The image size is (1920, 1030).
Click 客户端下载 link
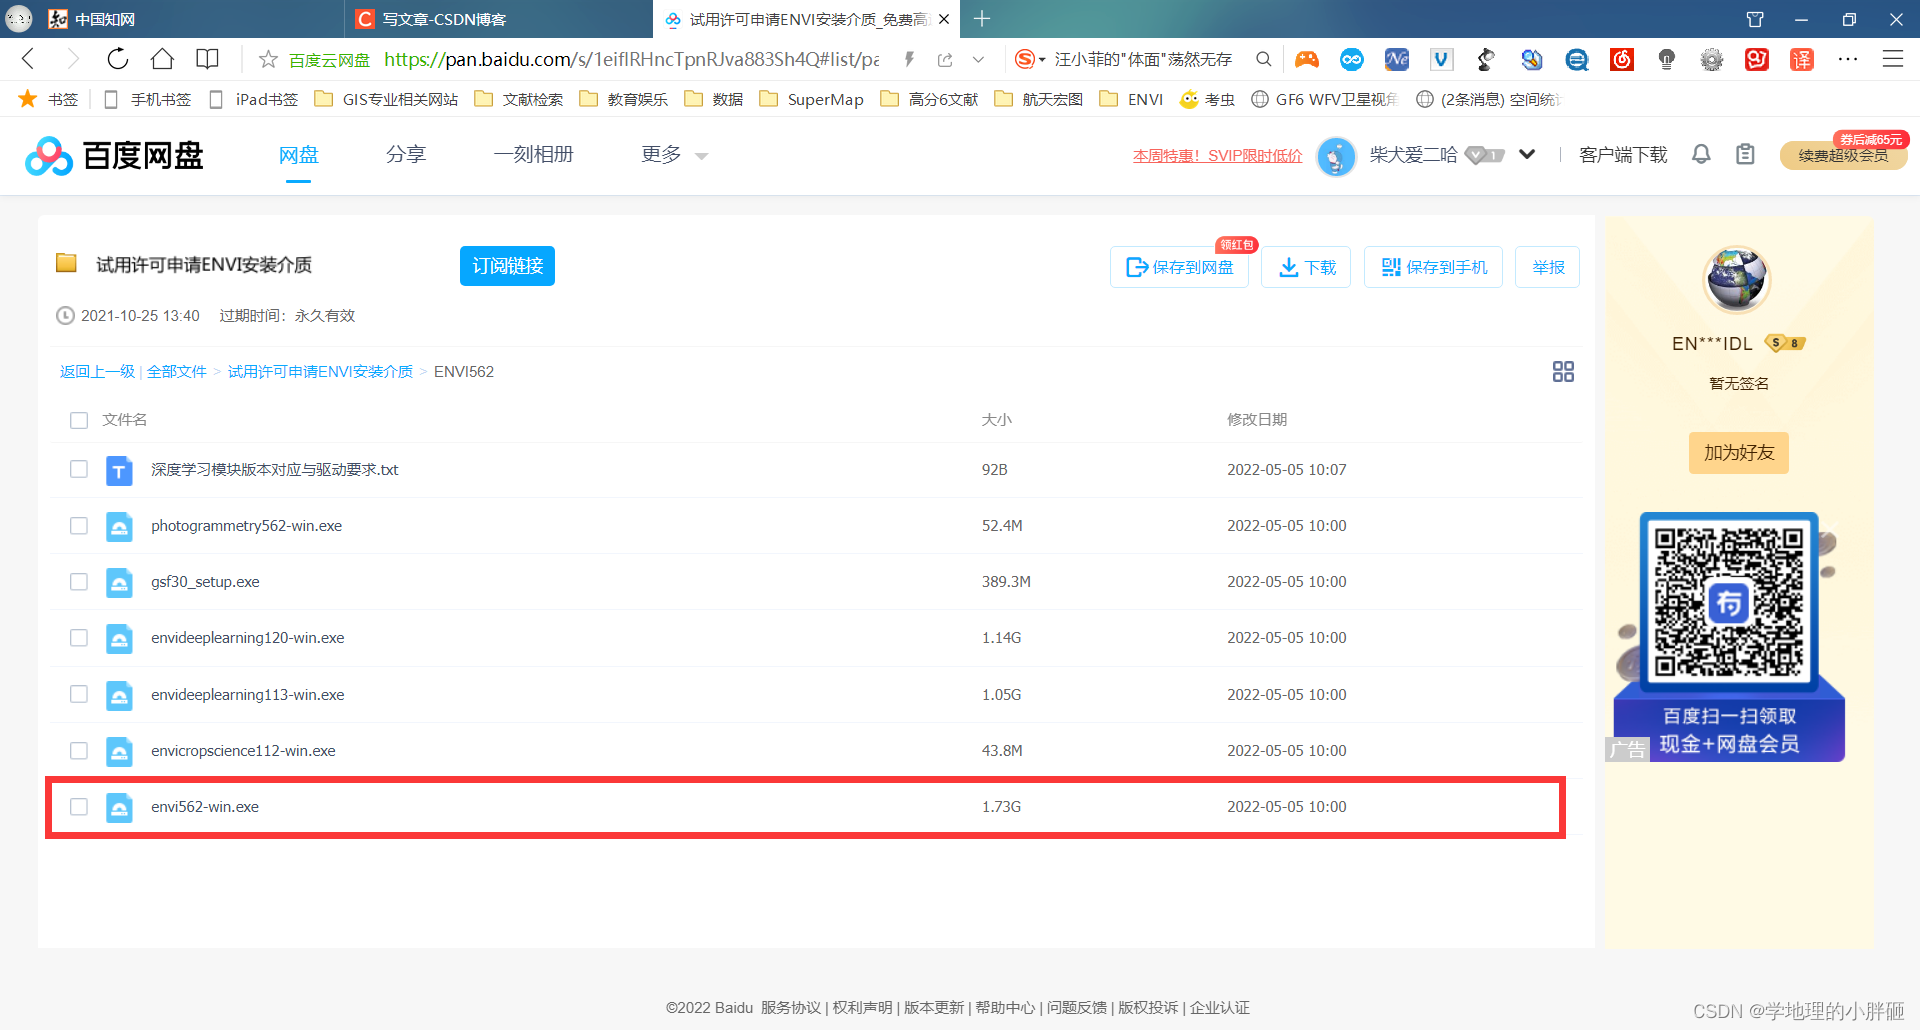pos(1623,155)
